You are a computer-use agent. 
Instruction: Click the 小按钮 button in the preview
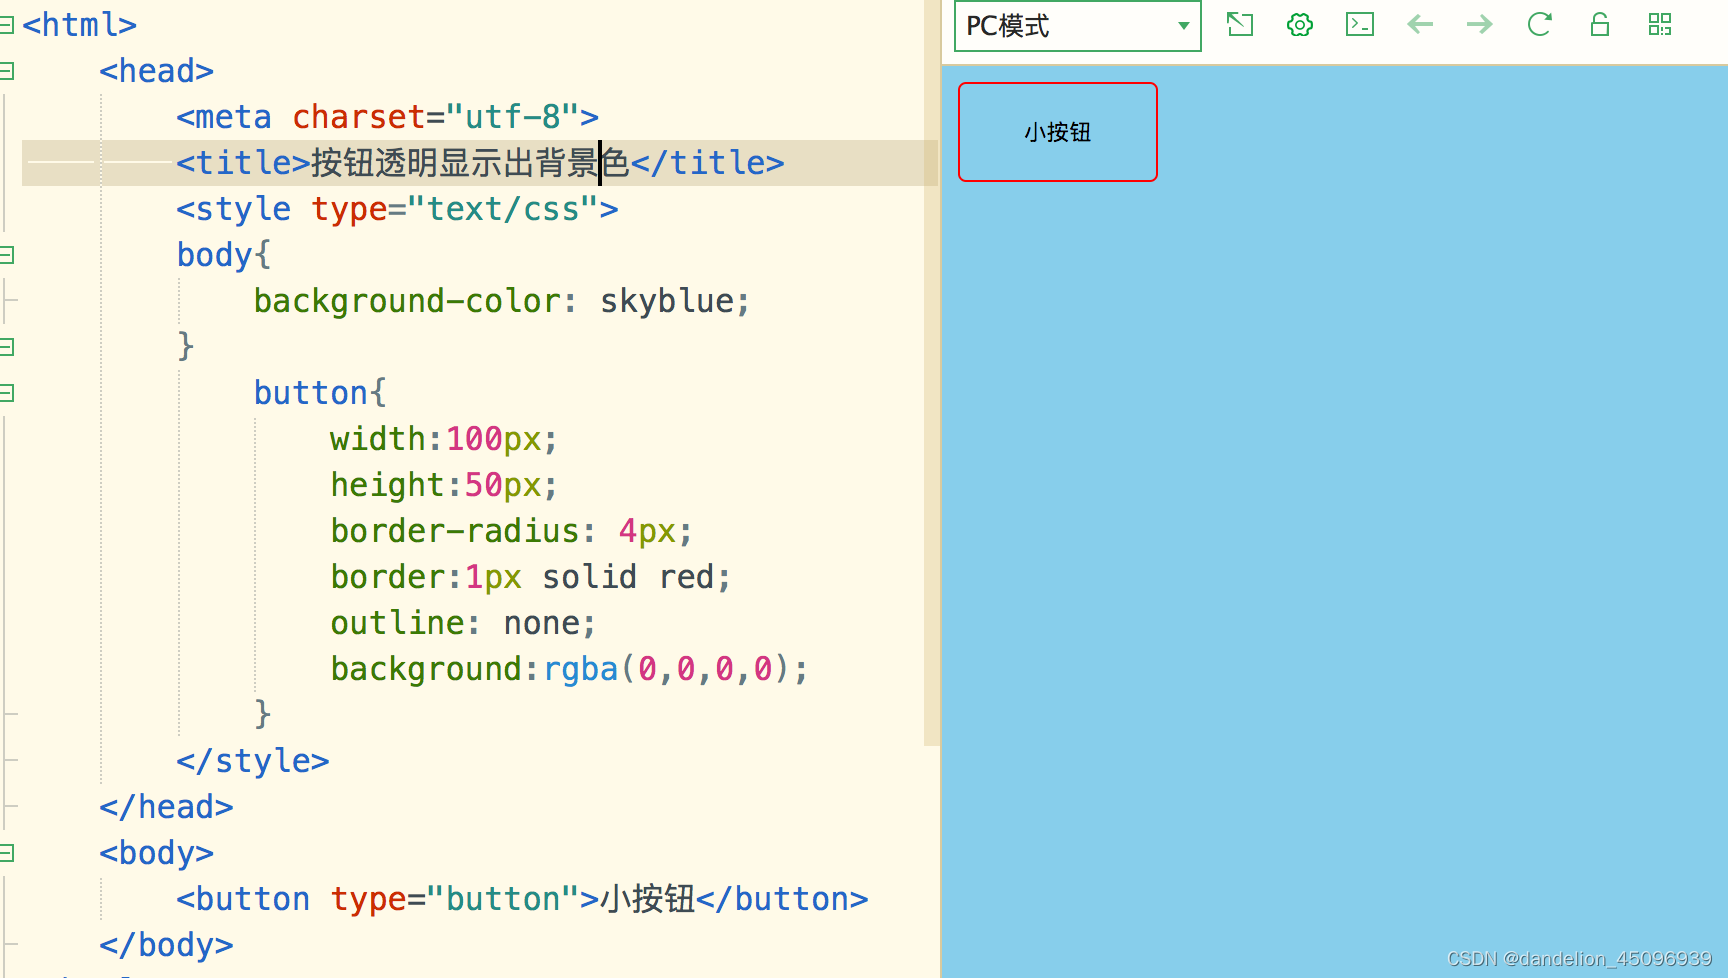[1058, 132]
